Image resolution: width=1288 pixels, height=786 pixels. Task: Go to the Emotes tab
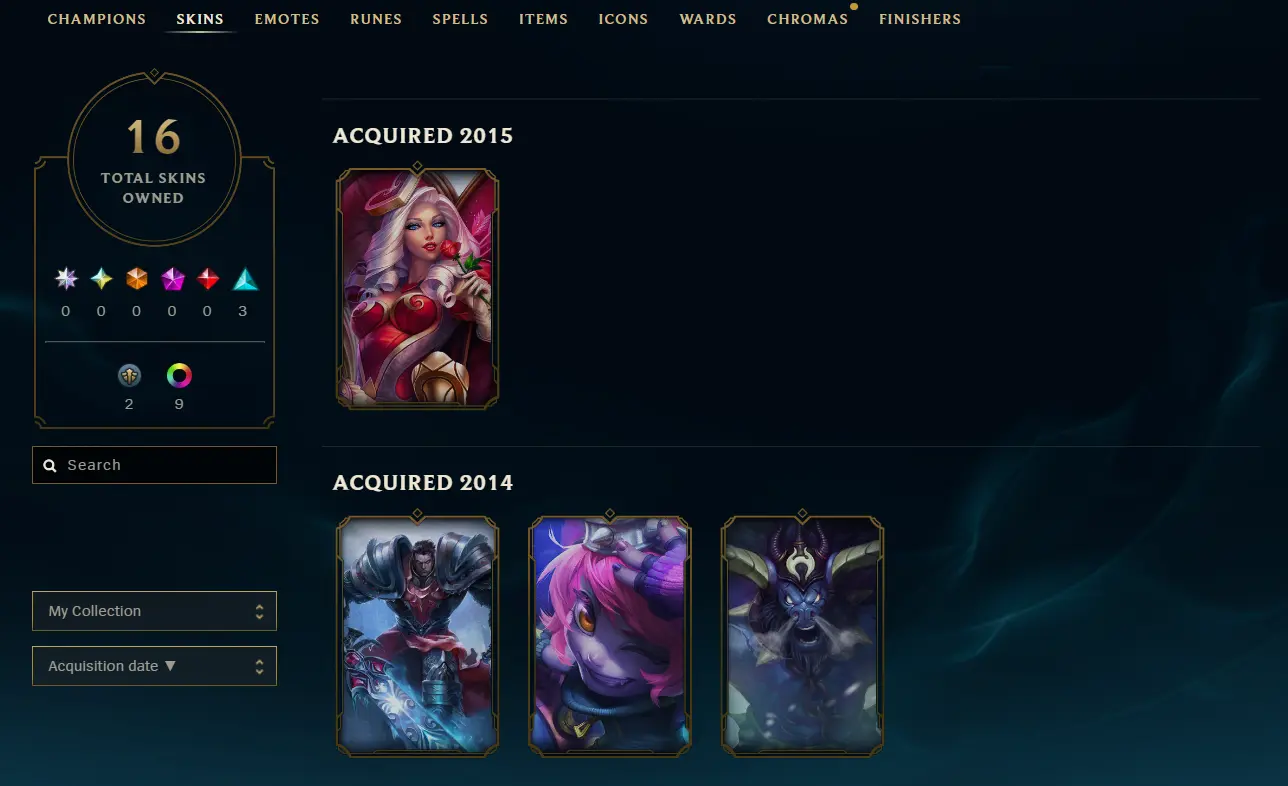(287, 19)
